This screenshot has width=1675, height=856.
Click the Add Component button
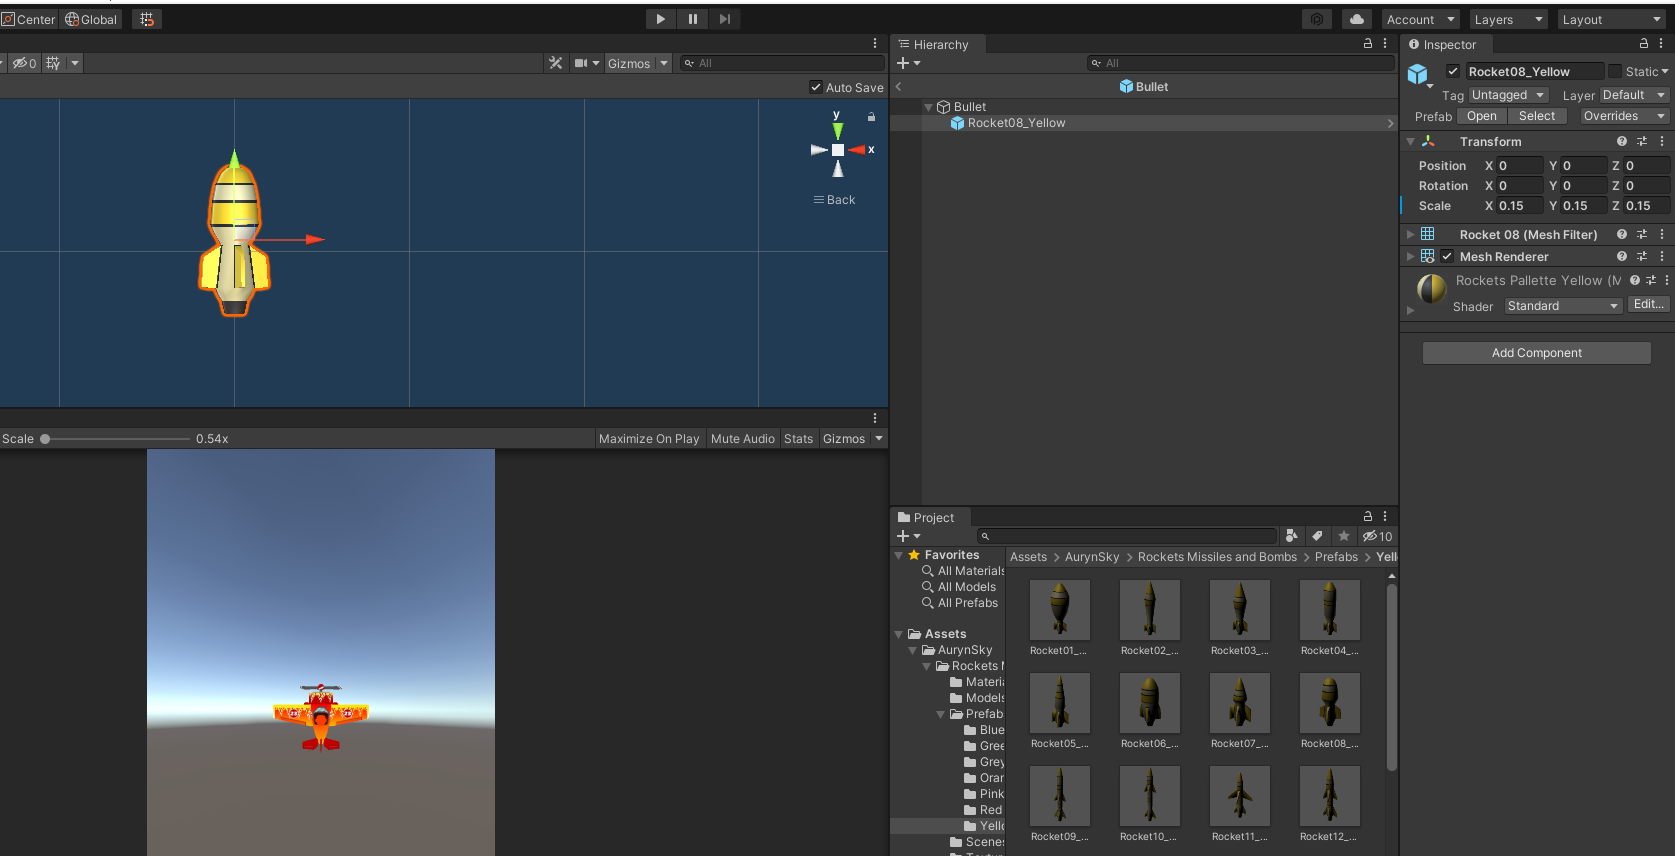(1537, 353)
